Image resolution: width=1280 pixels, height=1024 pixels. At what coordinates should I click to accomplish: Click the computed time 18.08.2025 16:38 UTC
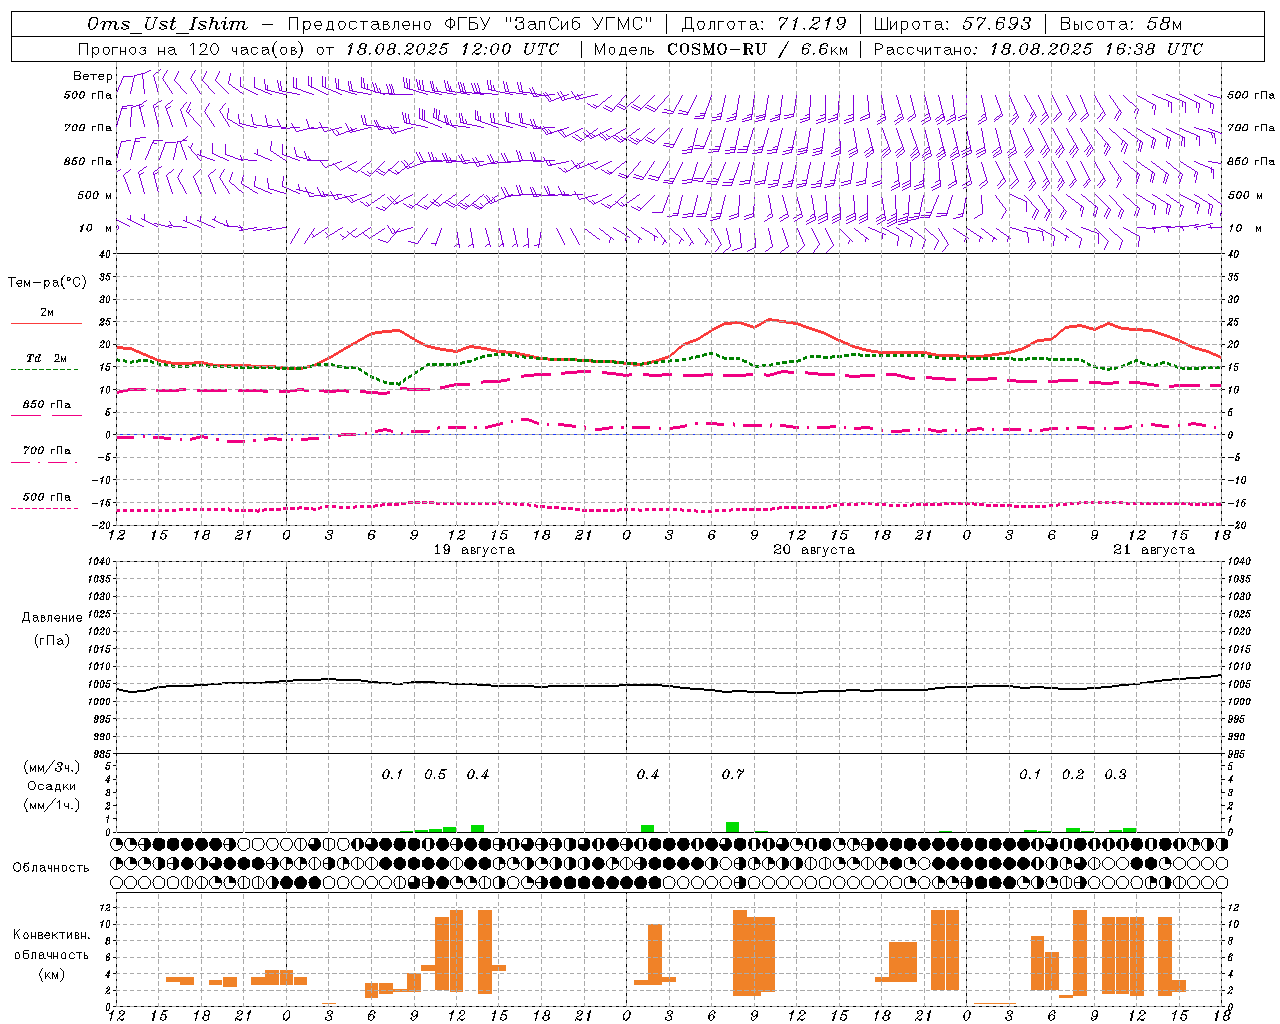[1096, 49]
